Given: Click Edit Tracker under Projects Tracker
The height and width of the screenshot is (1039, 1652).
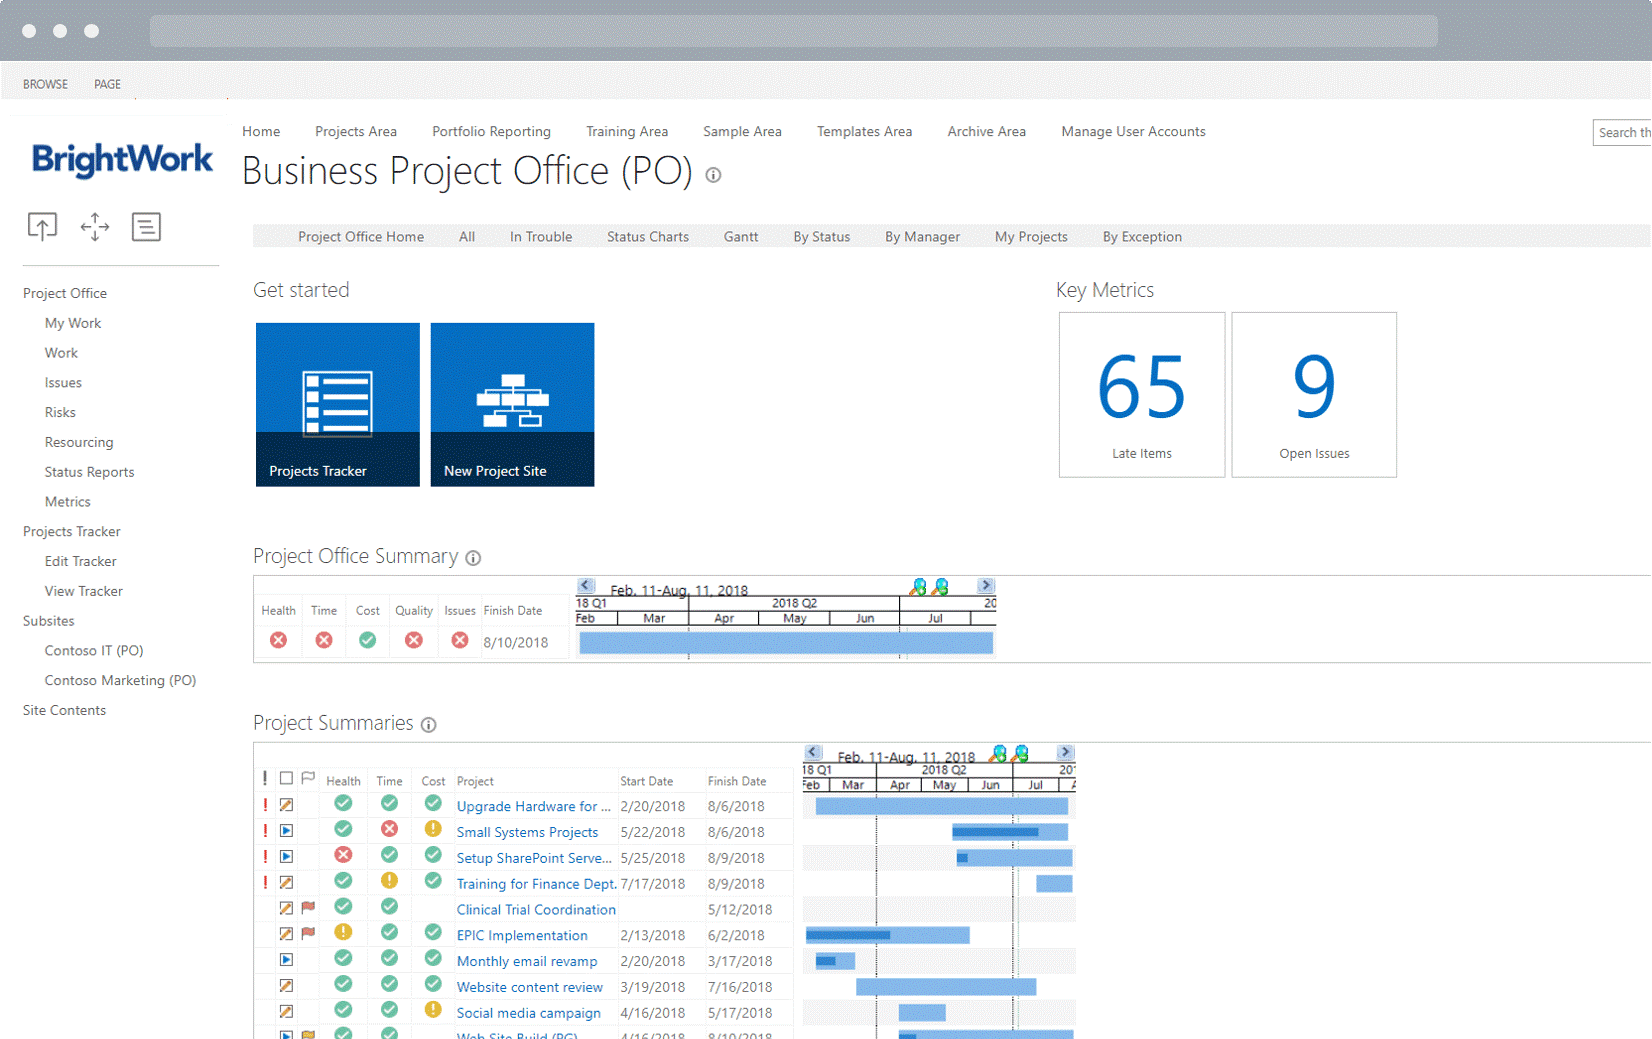Looking at the screenshot, I should (80, 561).
